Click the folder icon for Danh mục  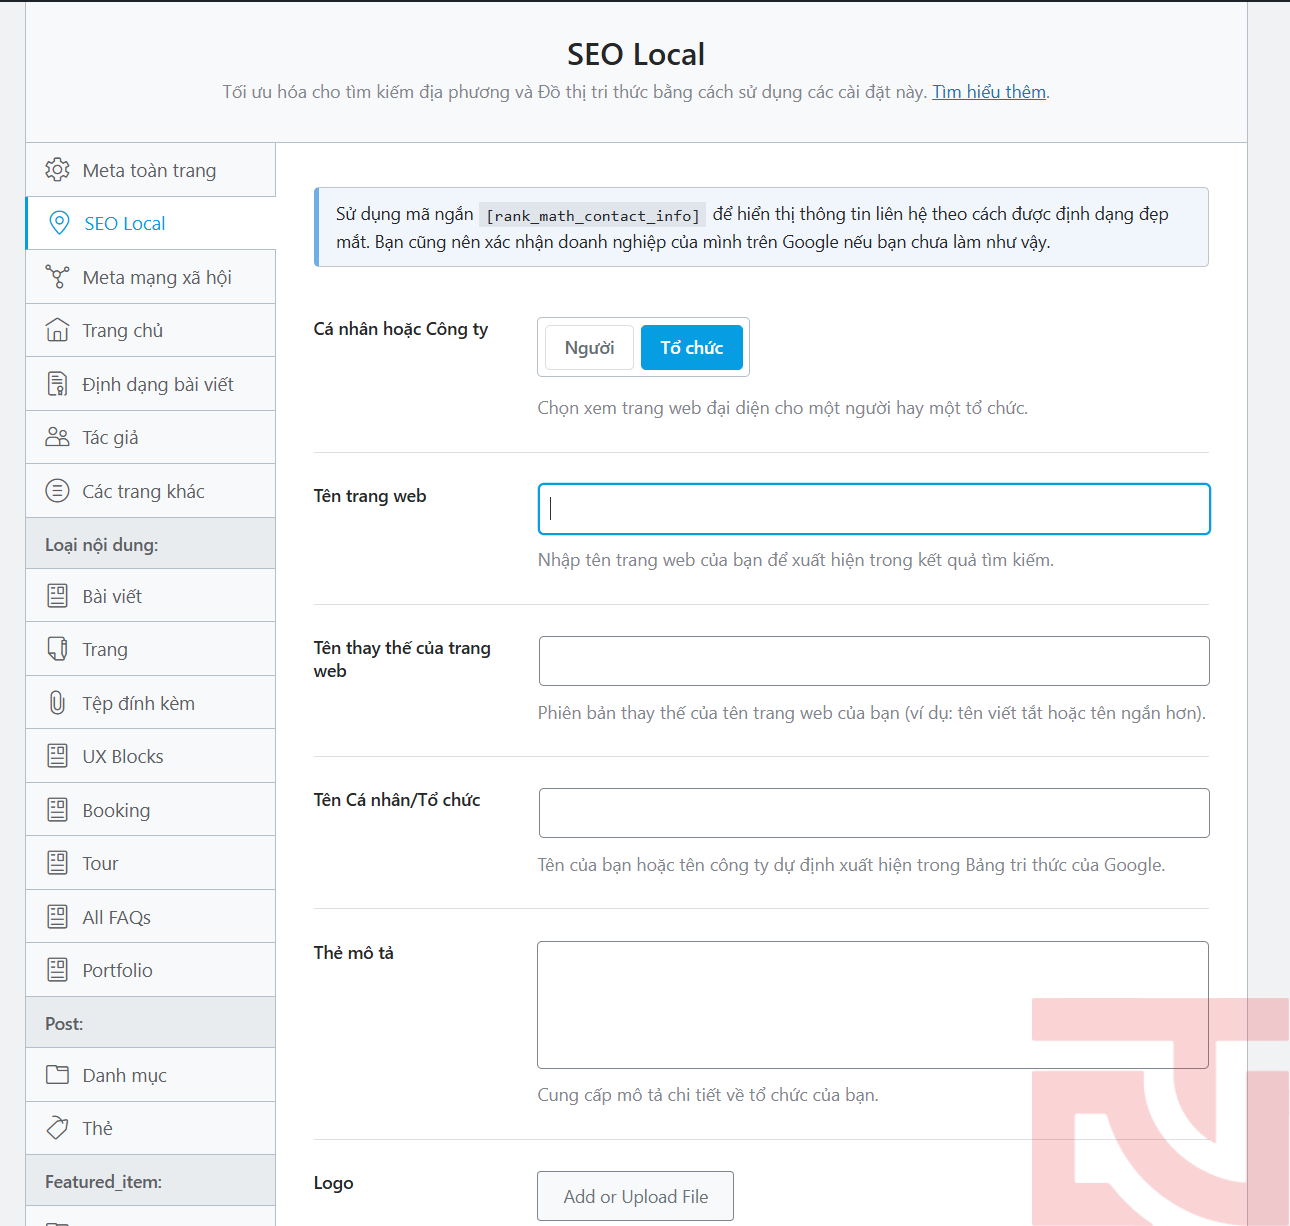58,1075
